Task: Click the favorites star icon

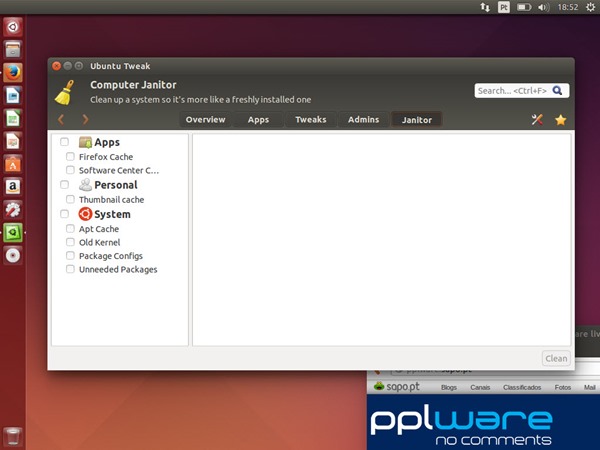Action: pos(561,120)
